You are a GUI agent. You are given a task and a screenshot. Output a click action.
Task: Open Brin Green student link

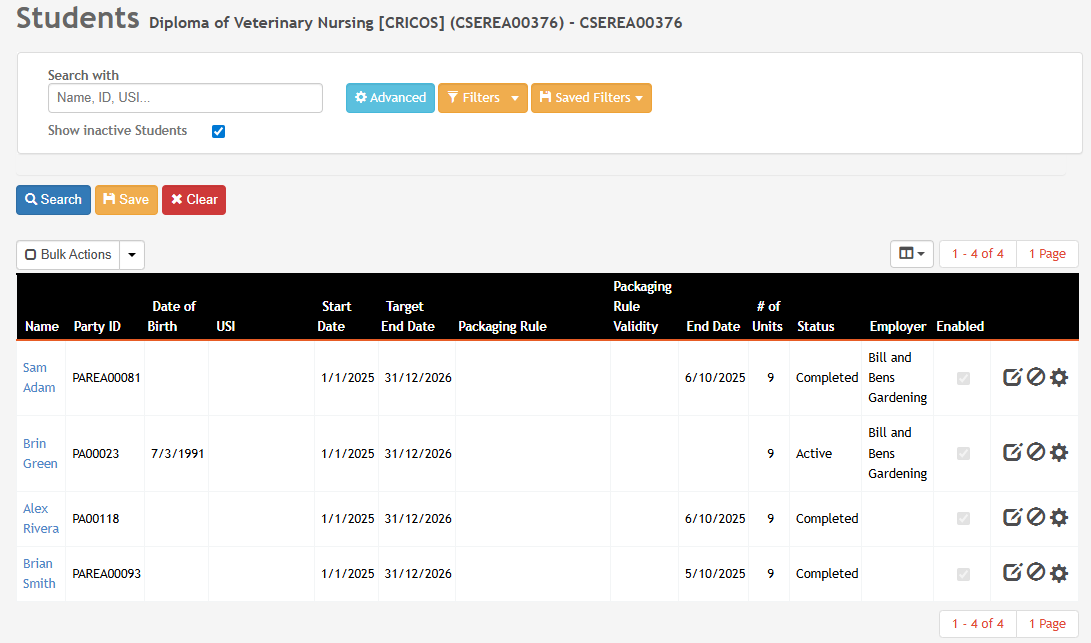pyautogui.click(x=40, y=453)
